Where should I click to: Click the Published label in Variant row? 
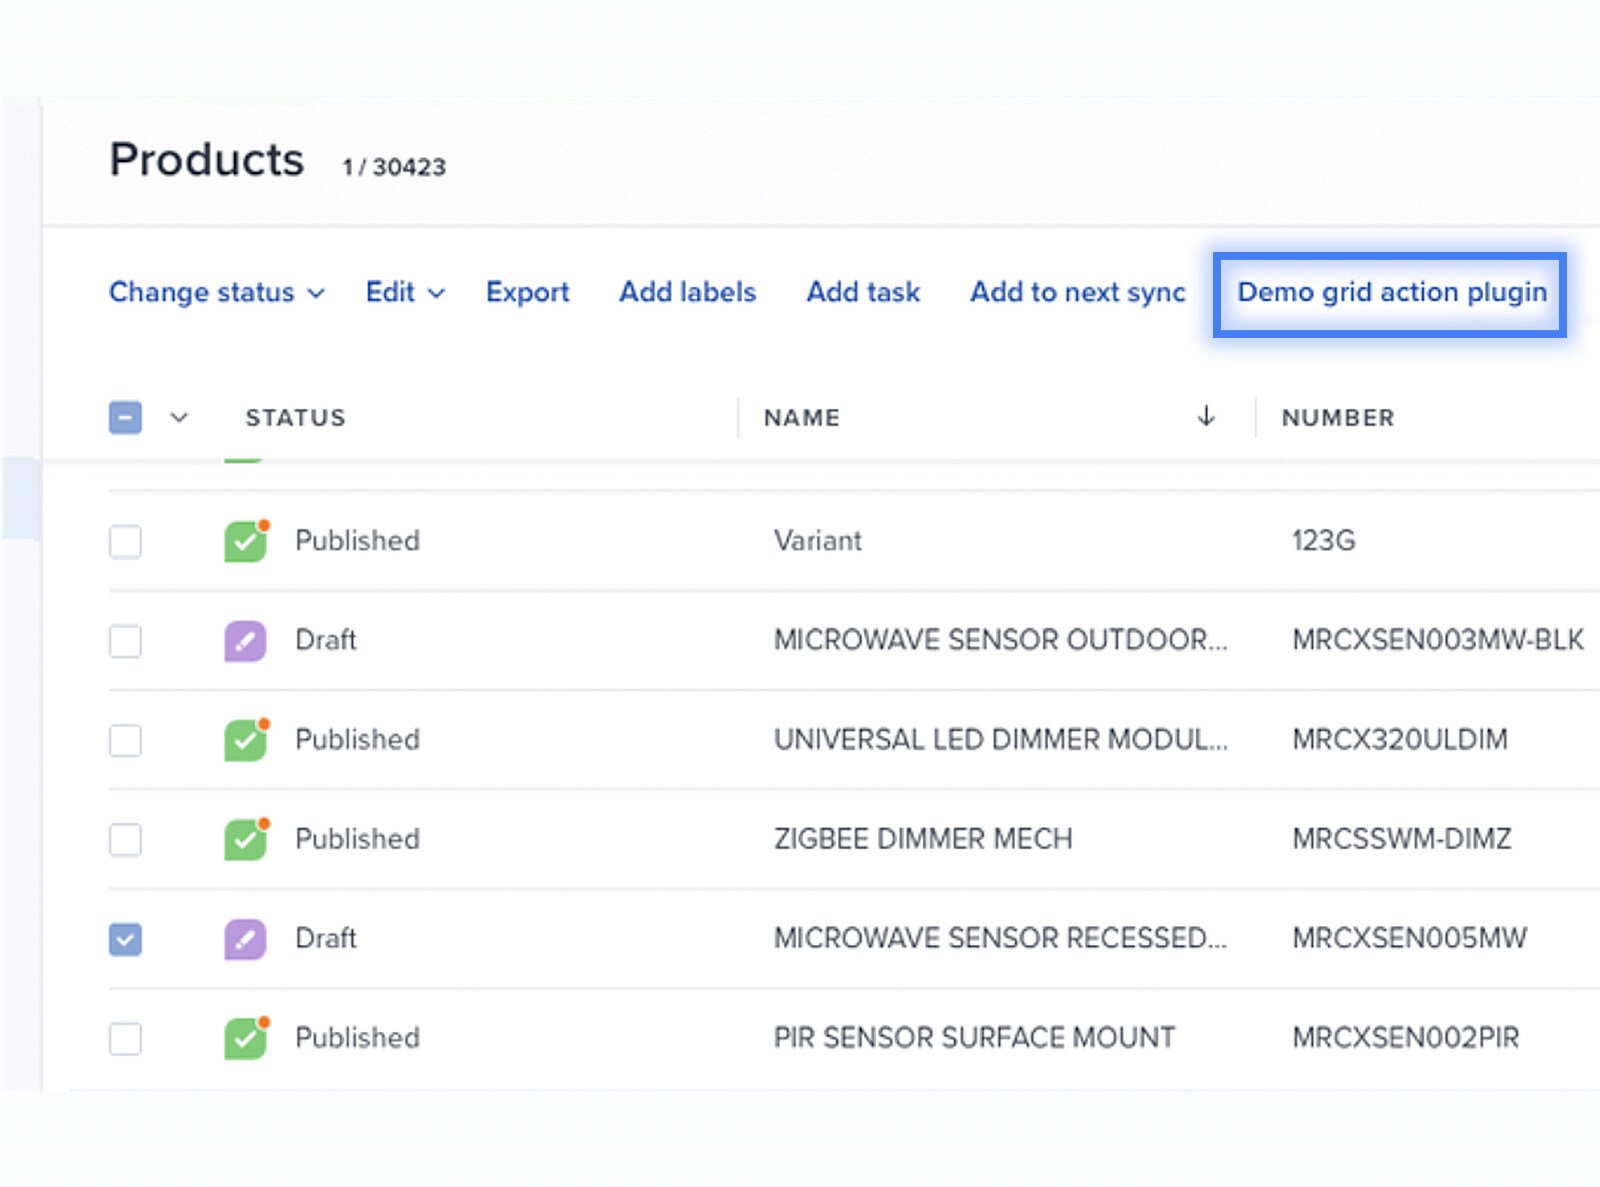[357, 541]
